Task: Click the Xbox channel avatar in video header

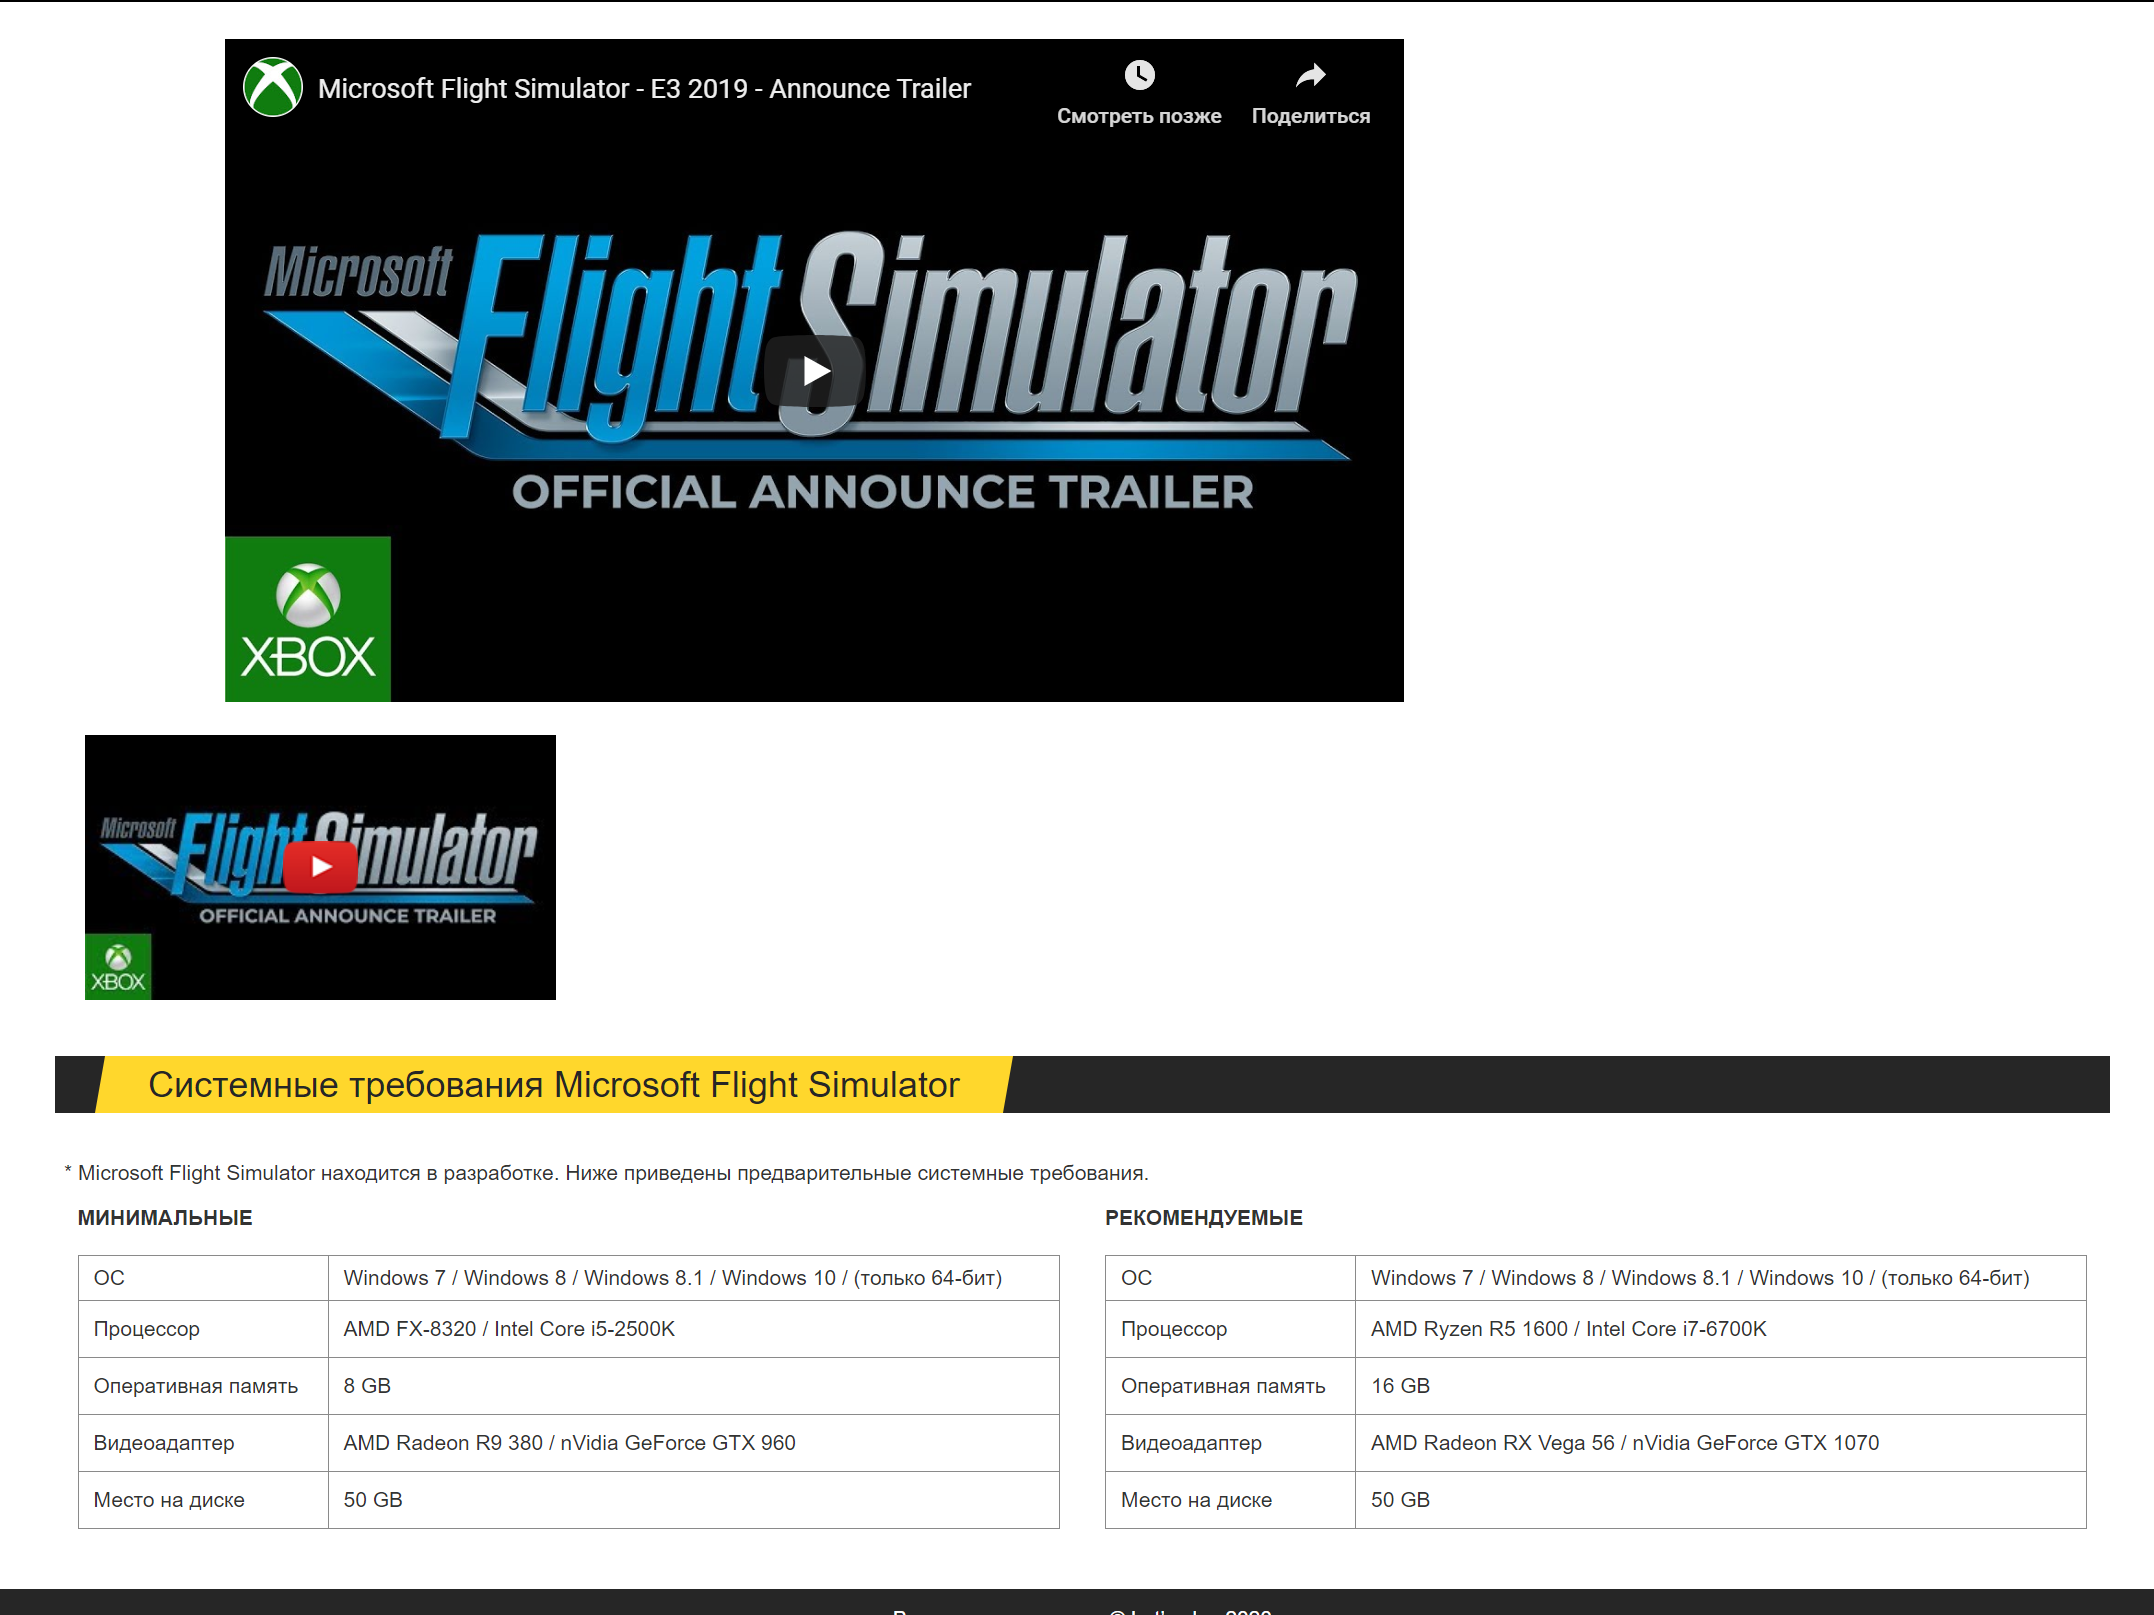Action: pos(273,88)
